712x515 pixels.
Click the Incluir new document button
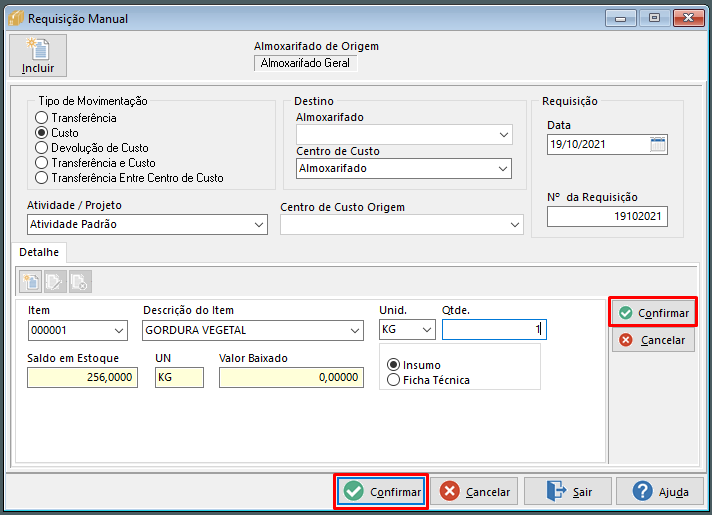pyautogui.click(x=38, y=55)
